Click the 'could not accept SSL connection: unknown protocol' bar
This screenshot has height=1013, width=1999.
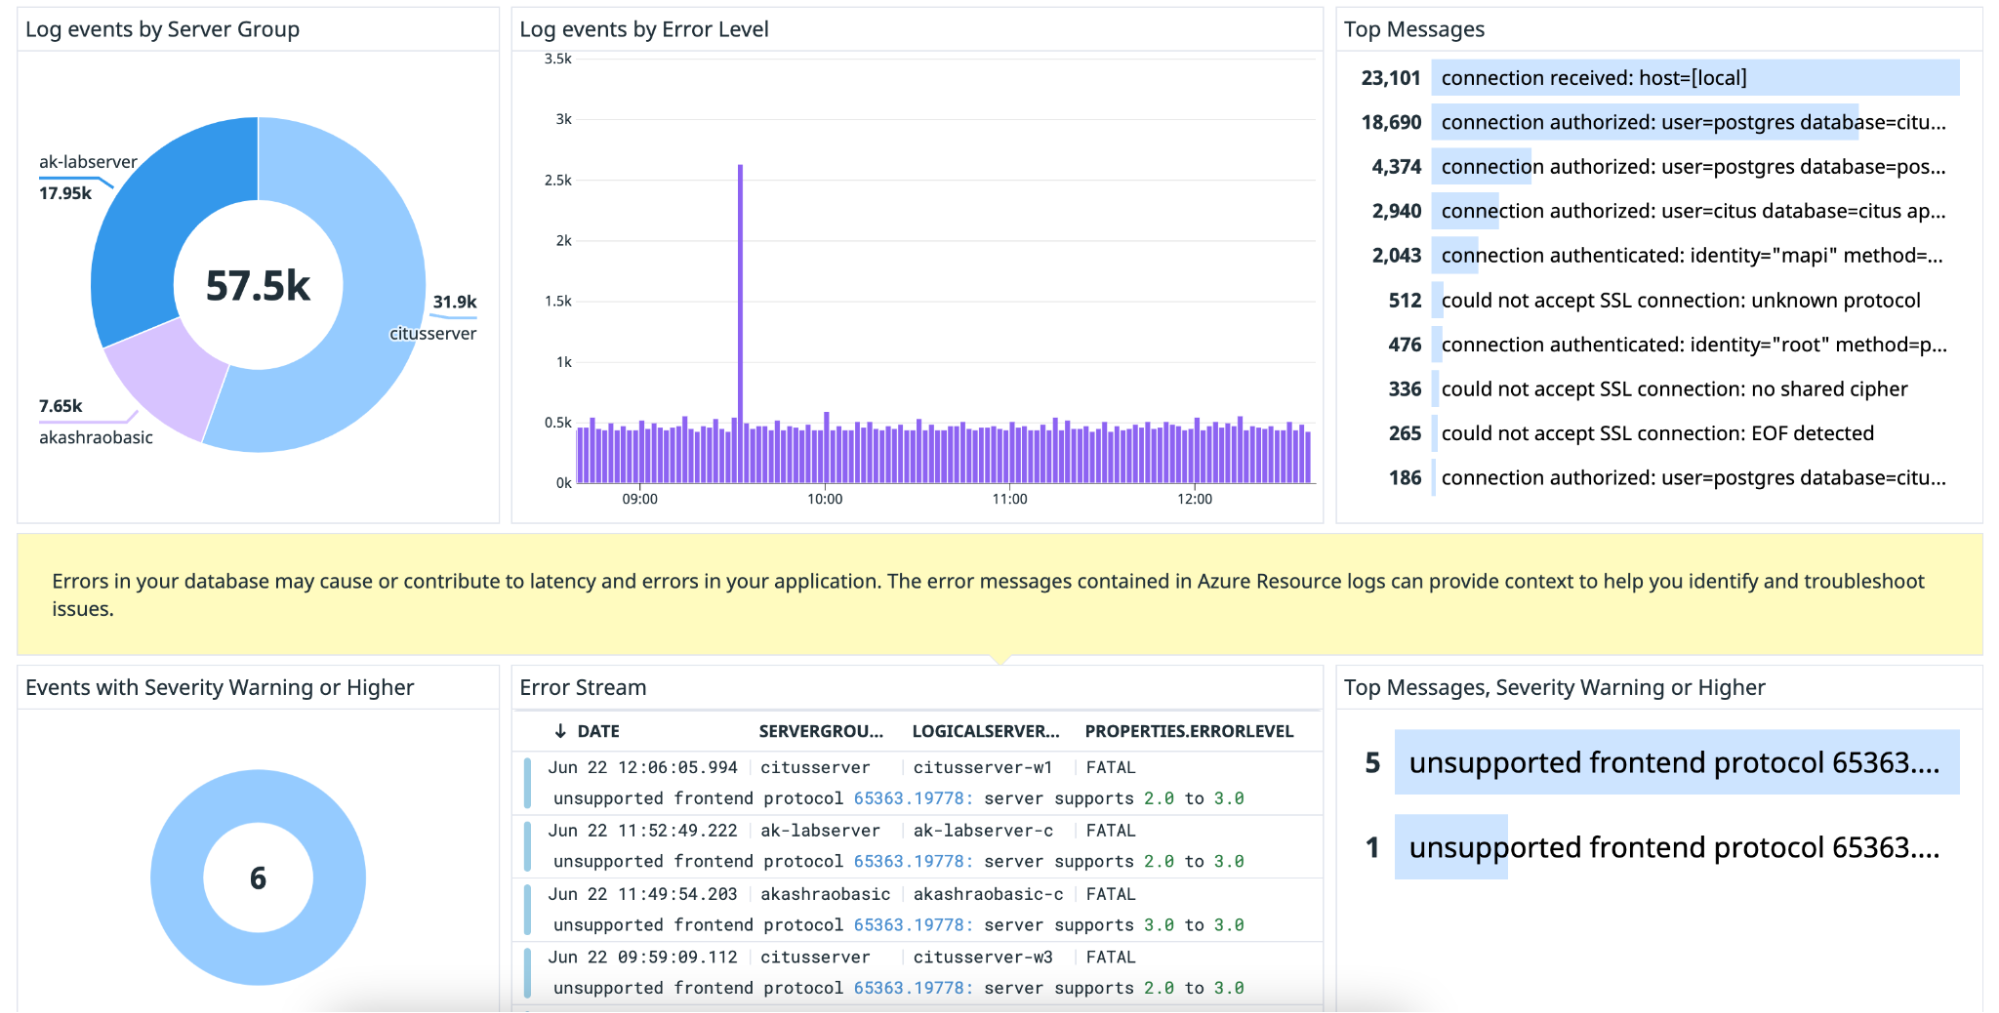tap(1680, 299)
